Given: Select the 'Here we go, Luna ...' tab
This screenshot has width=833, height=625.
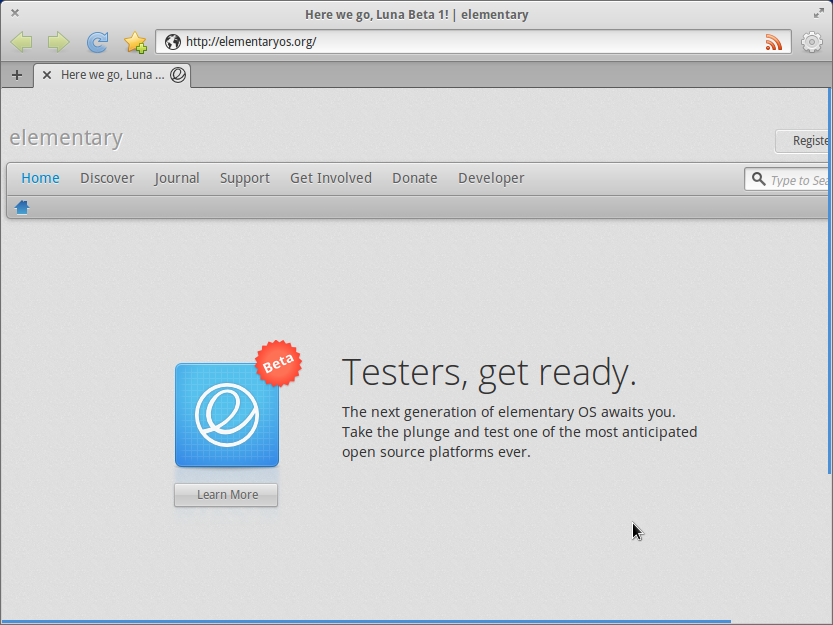Looking at the screenshot, I should 112,75.
